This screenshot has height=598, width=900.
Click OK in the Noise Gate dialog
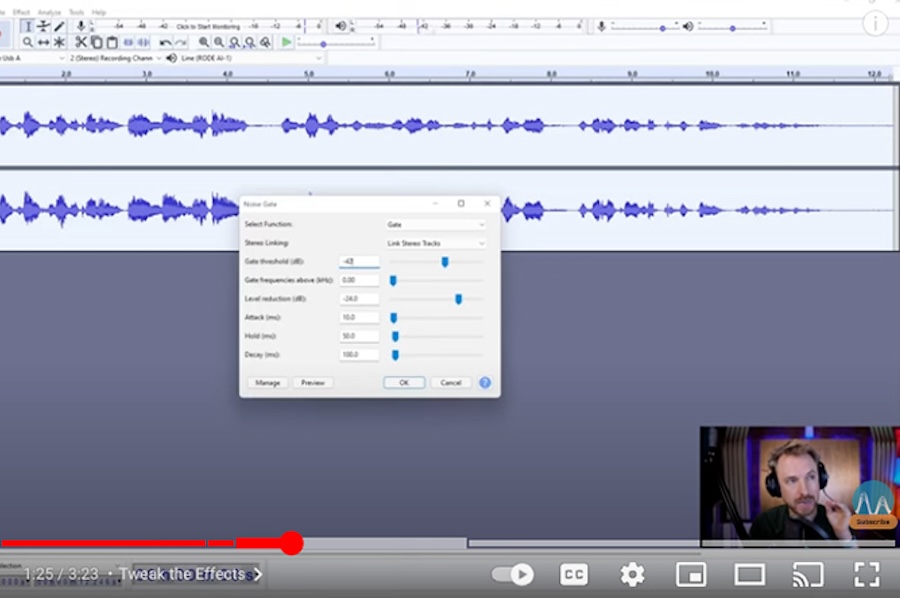404,383
